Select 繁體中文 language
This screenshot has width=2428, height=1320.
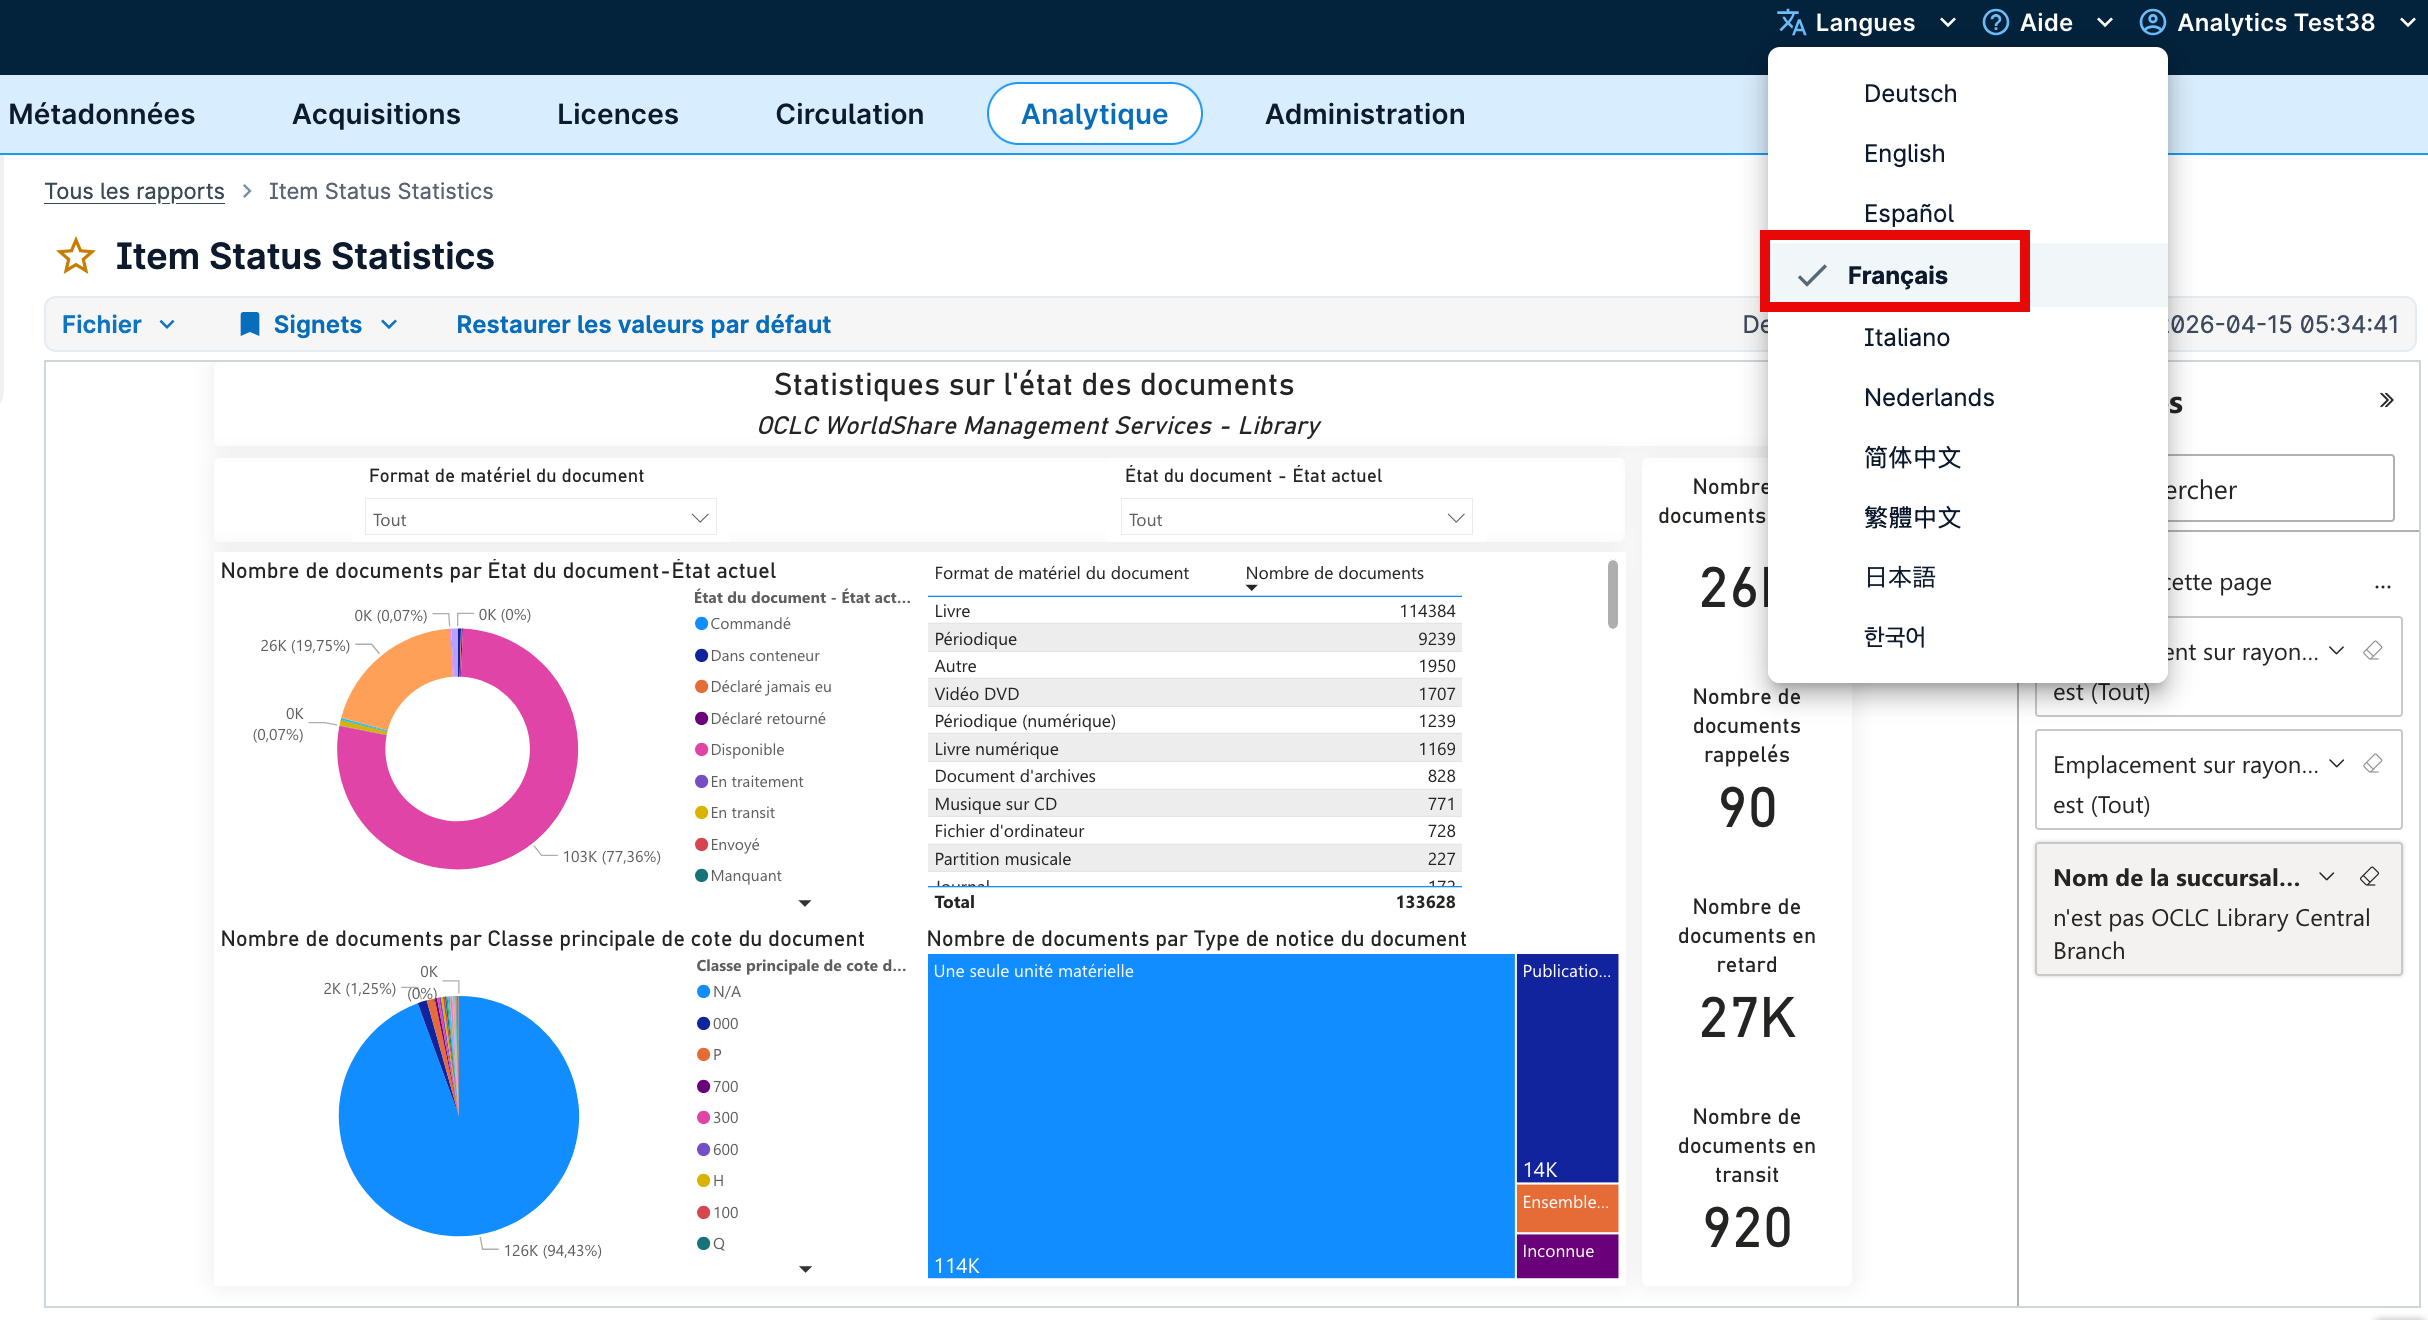coord(1912,517)
